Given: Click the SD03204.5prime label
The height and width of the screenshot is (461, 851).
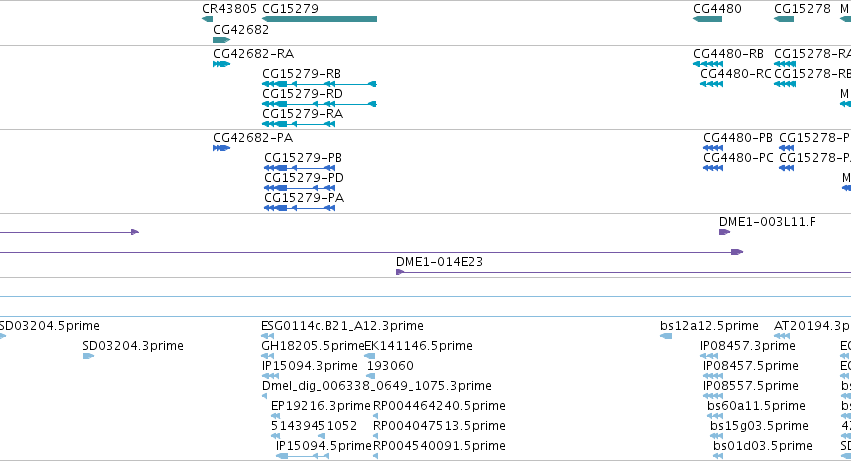Looking at the screenshot, I should [49, 326].
